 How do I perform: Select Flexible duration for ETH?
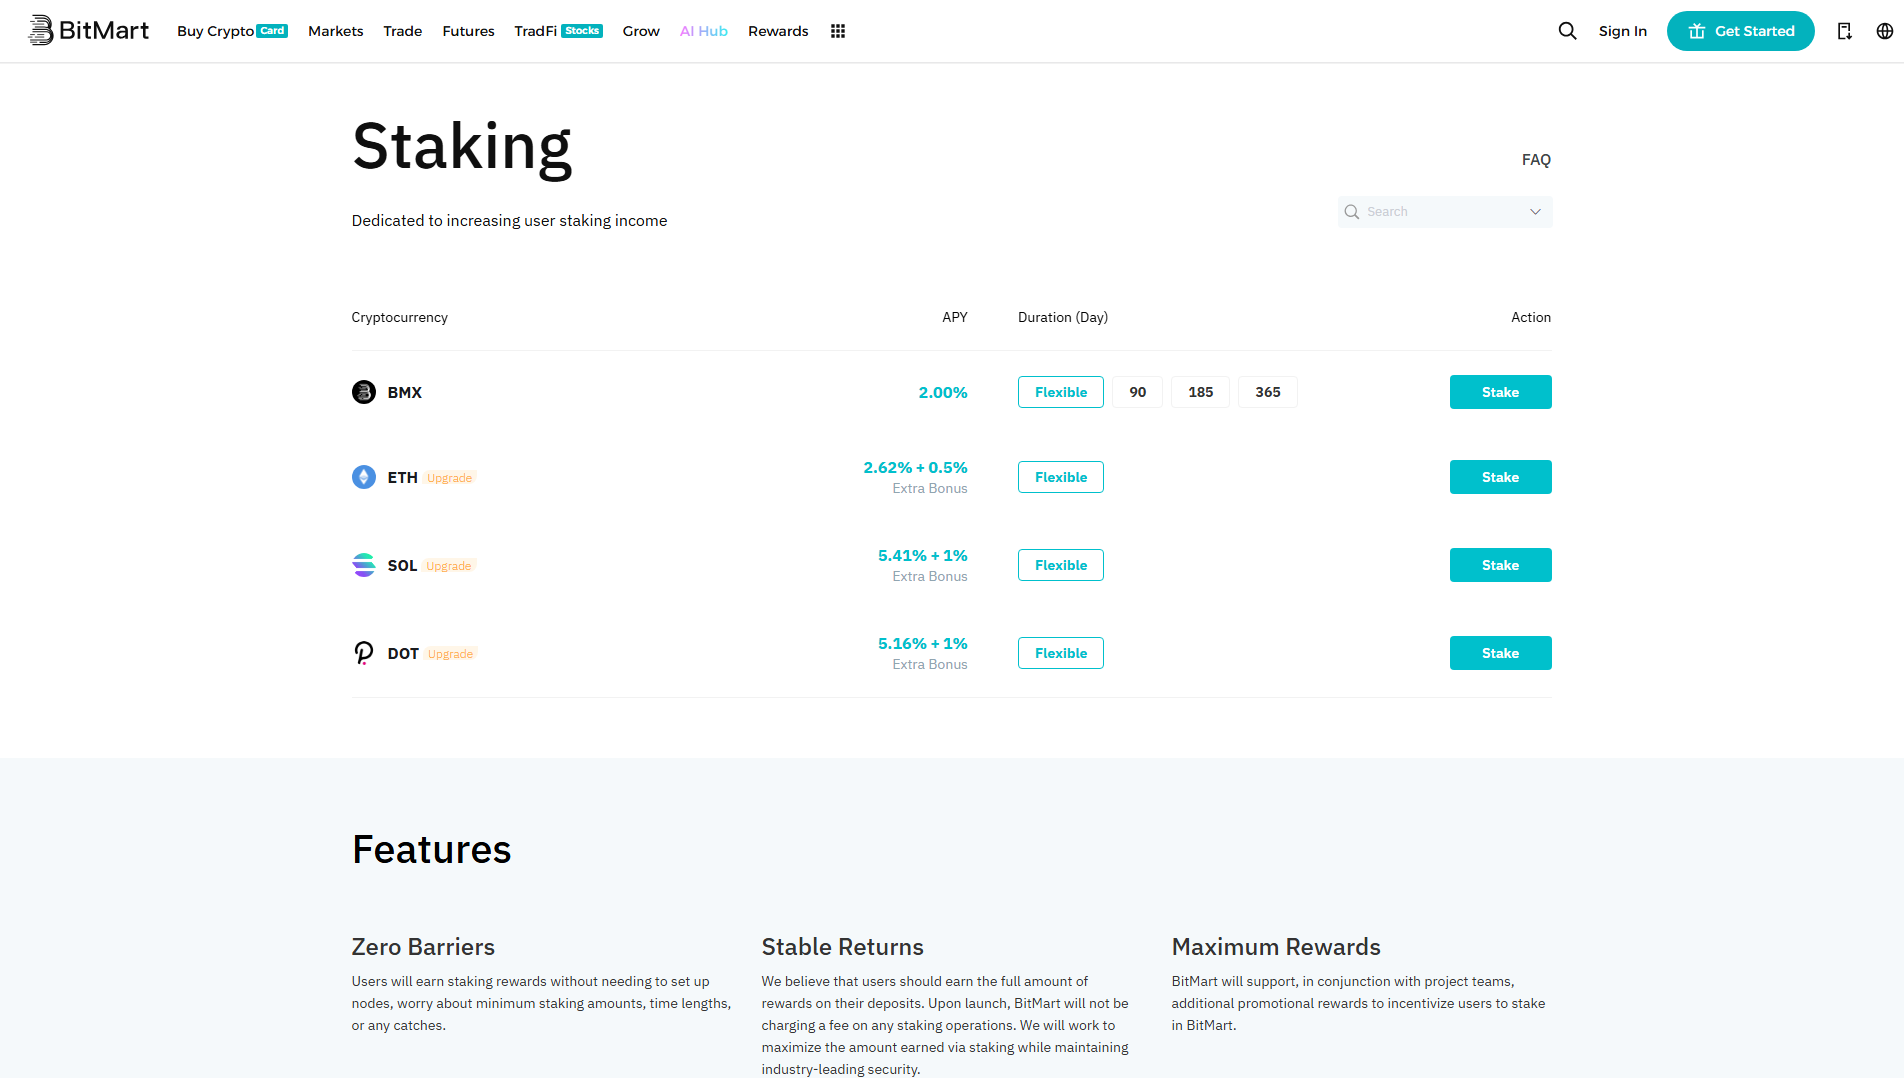click(1061, 477)
